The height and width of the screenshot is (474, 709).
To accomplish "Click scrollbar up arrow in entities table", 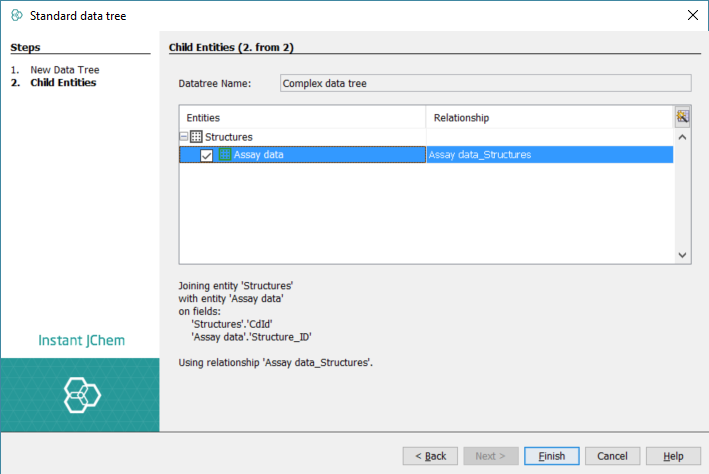I will [x=683, y=136].
